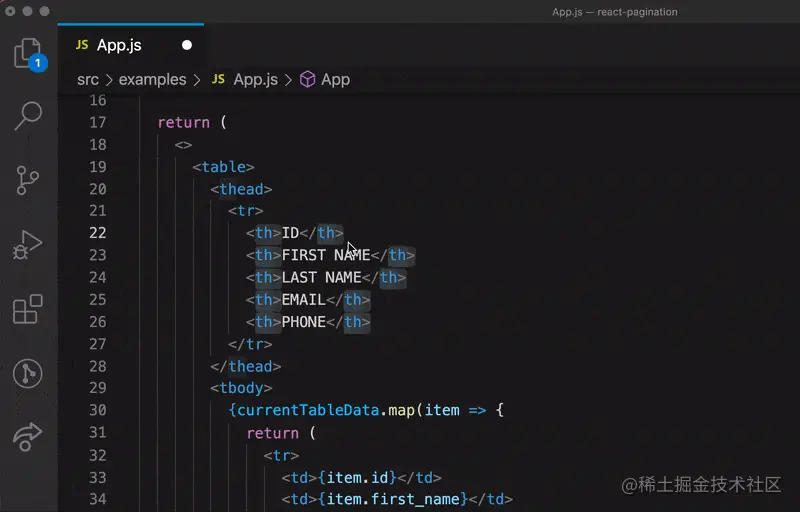
Task: Open the Run and Debug view
Action: 28,244
